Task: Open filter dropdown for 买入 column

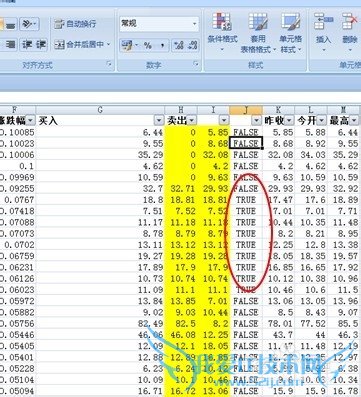Action: coord(159,120)
